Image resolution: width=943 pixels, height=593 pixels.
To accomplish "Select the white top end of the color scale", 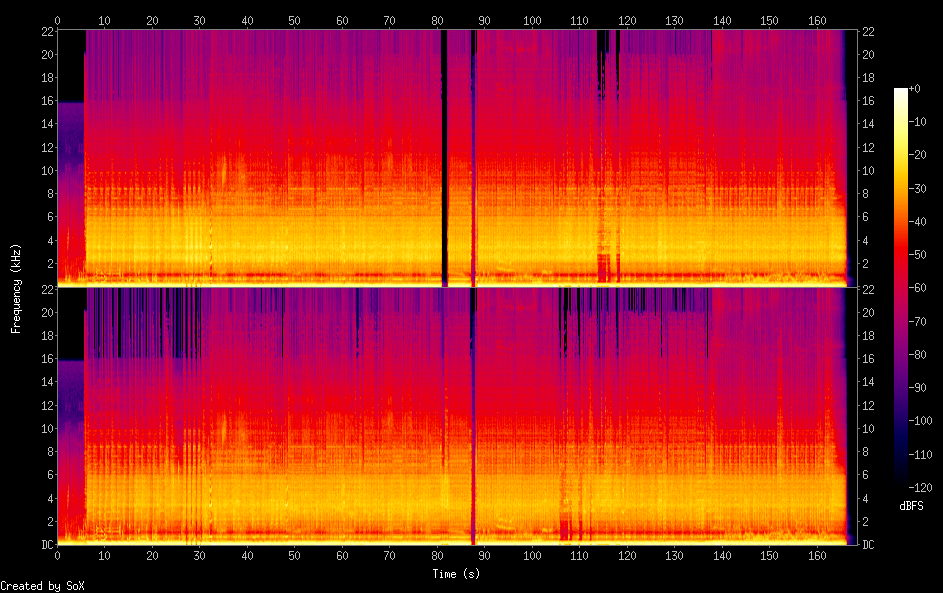I will [x=901, y=92].
